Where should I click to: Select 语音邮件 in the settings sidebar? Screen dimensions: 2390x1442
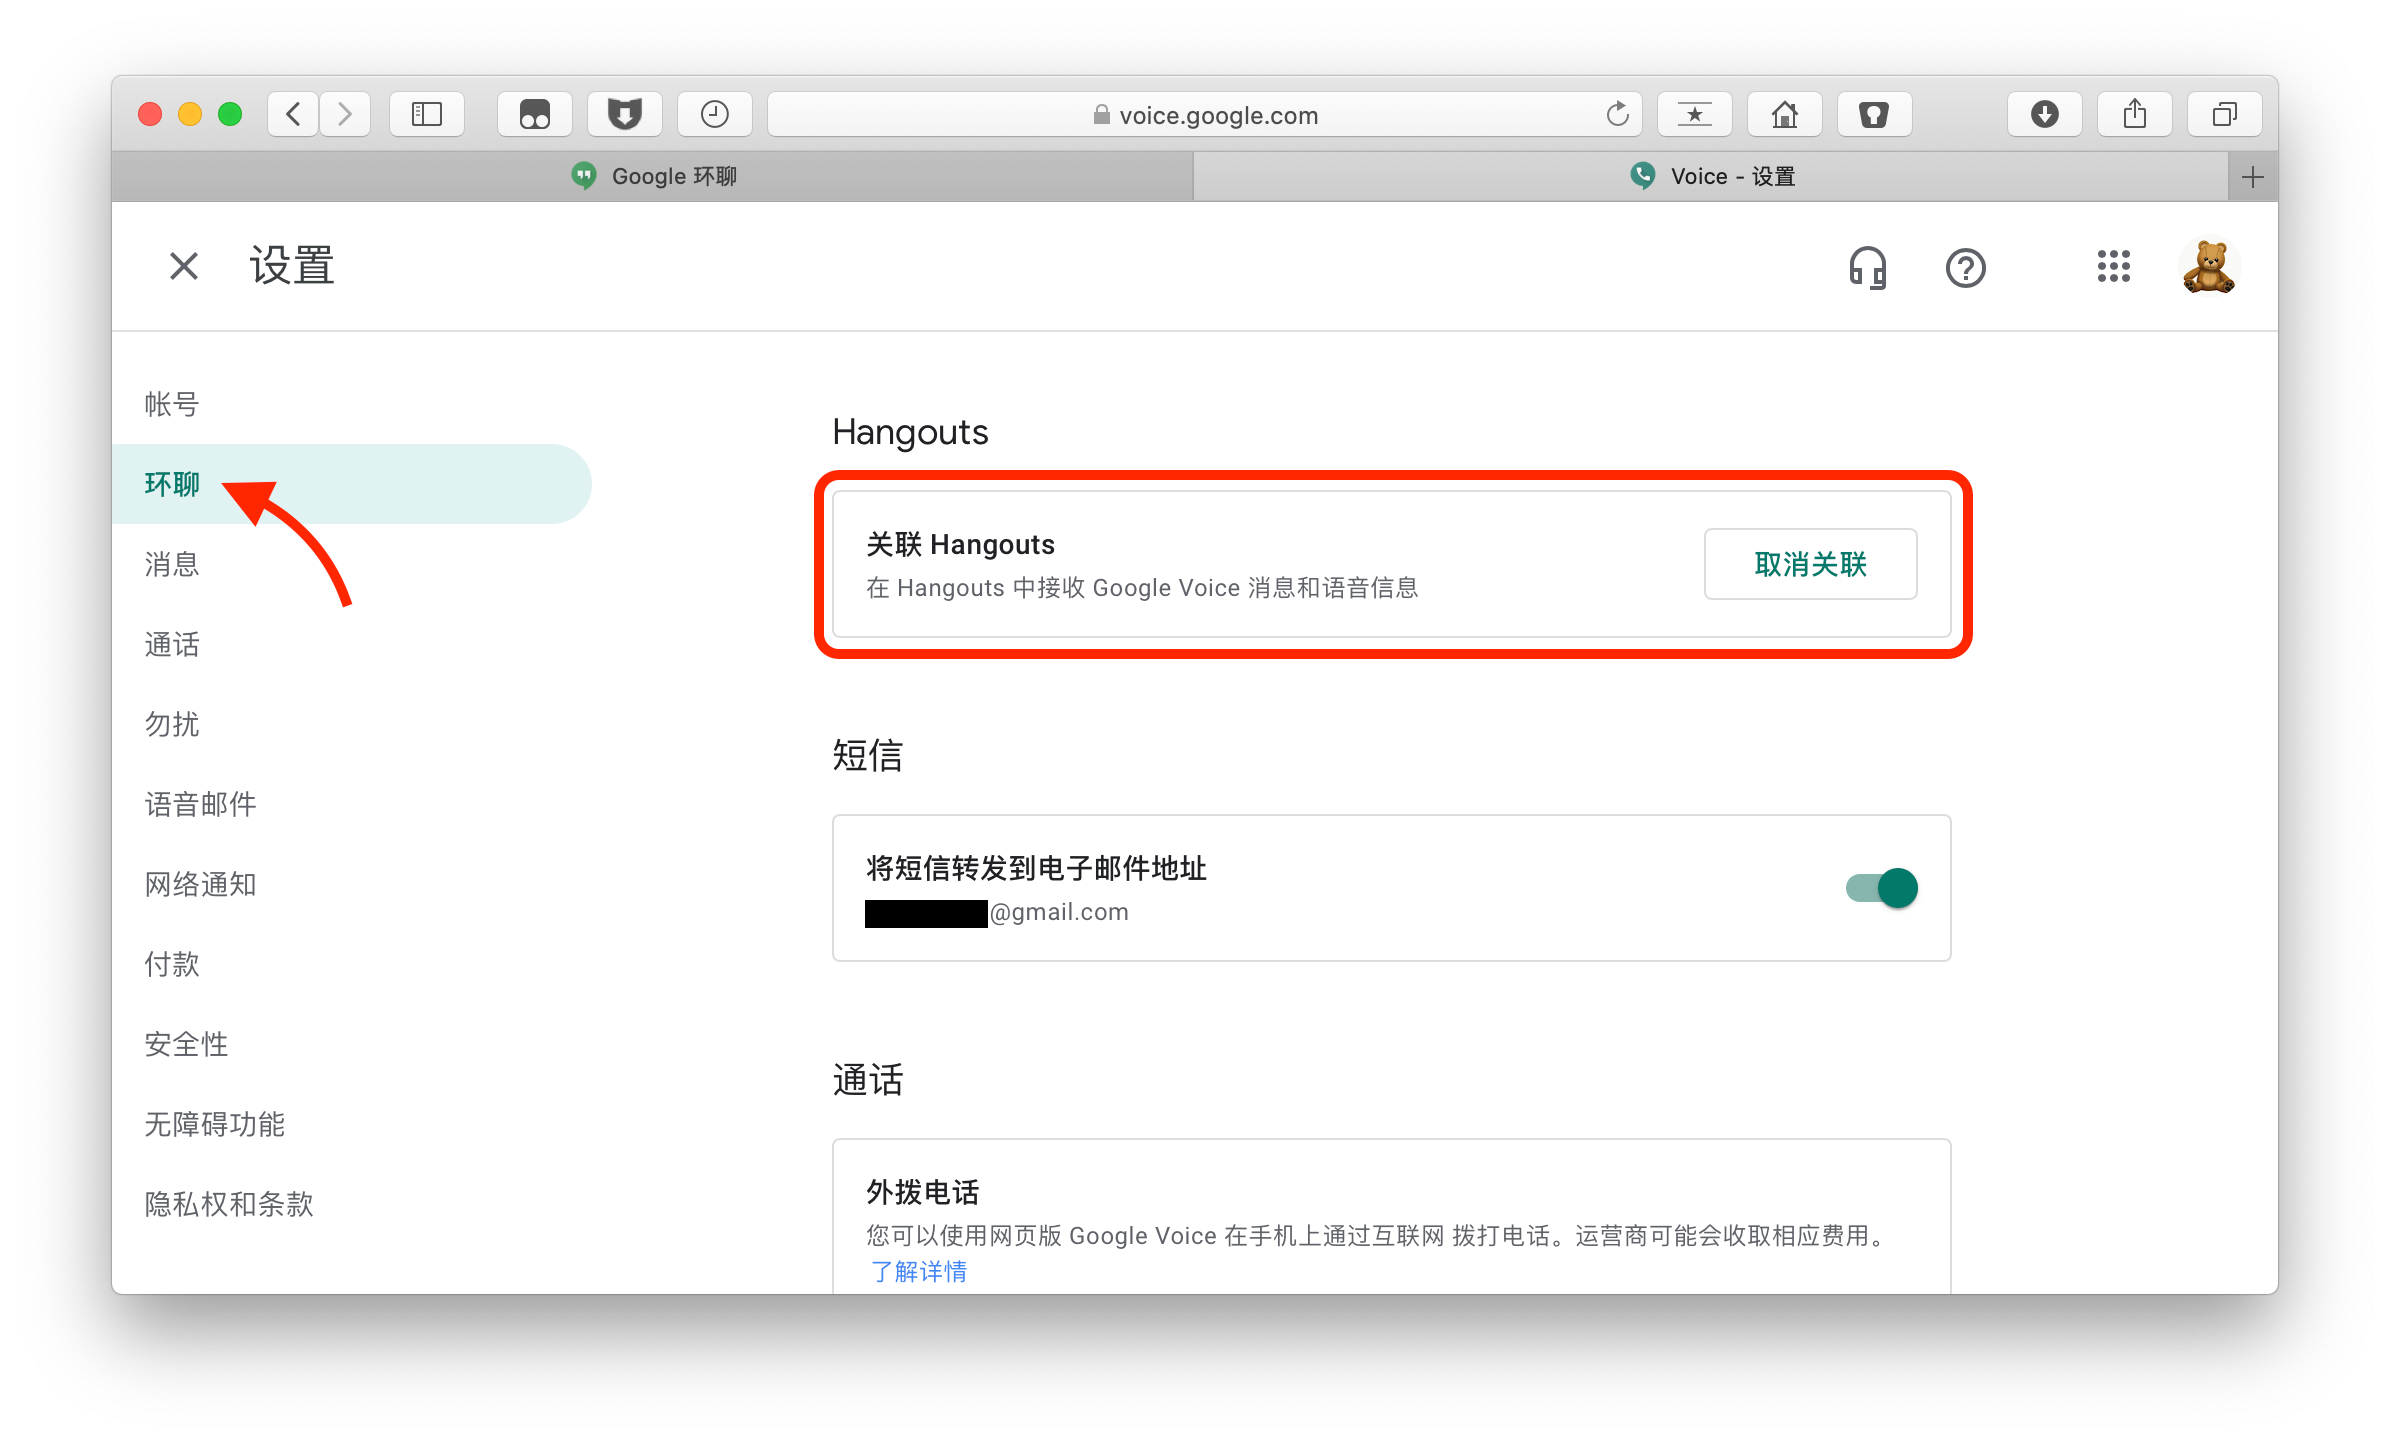(x=200, y=804)
